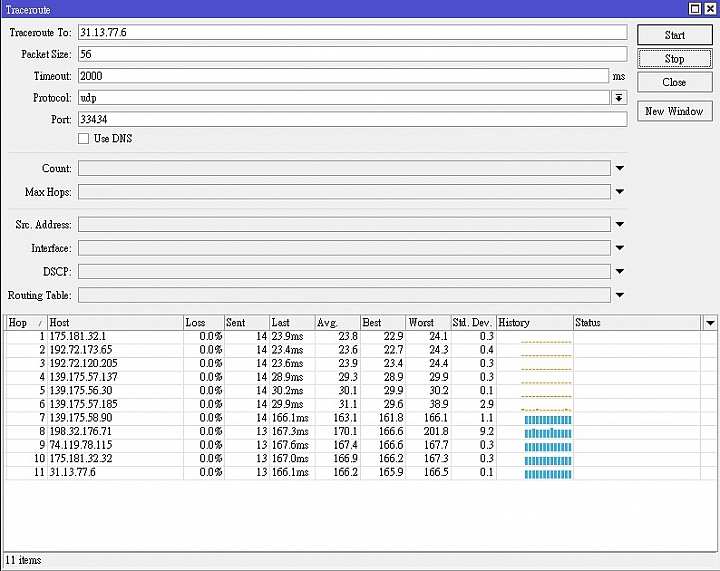
Task: Click the History column header
Action: (535, 323)
